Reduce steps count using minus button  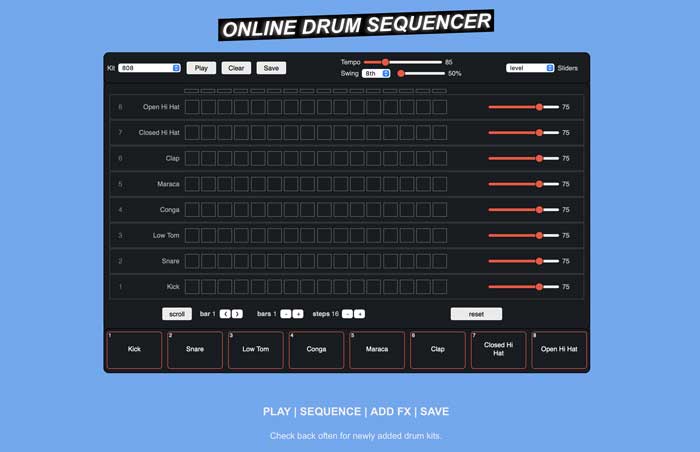point(348,313)
